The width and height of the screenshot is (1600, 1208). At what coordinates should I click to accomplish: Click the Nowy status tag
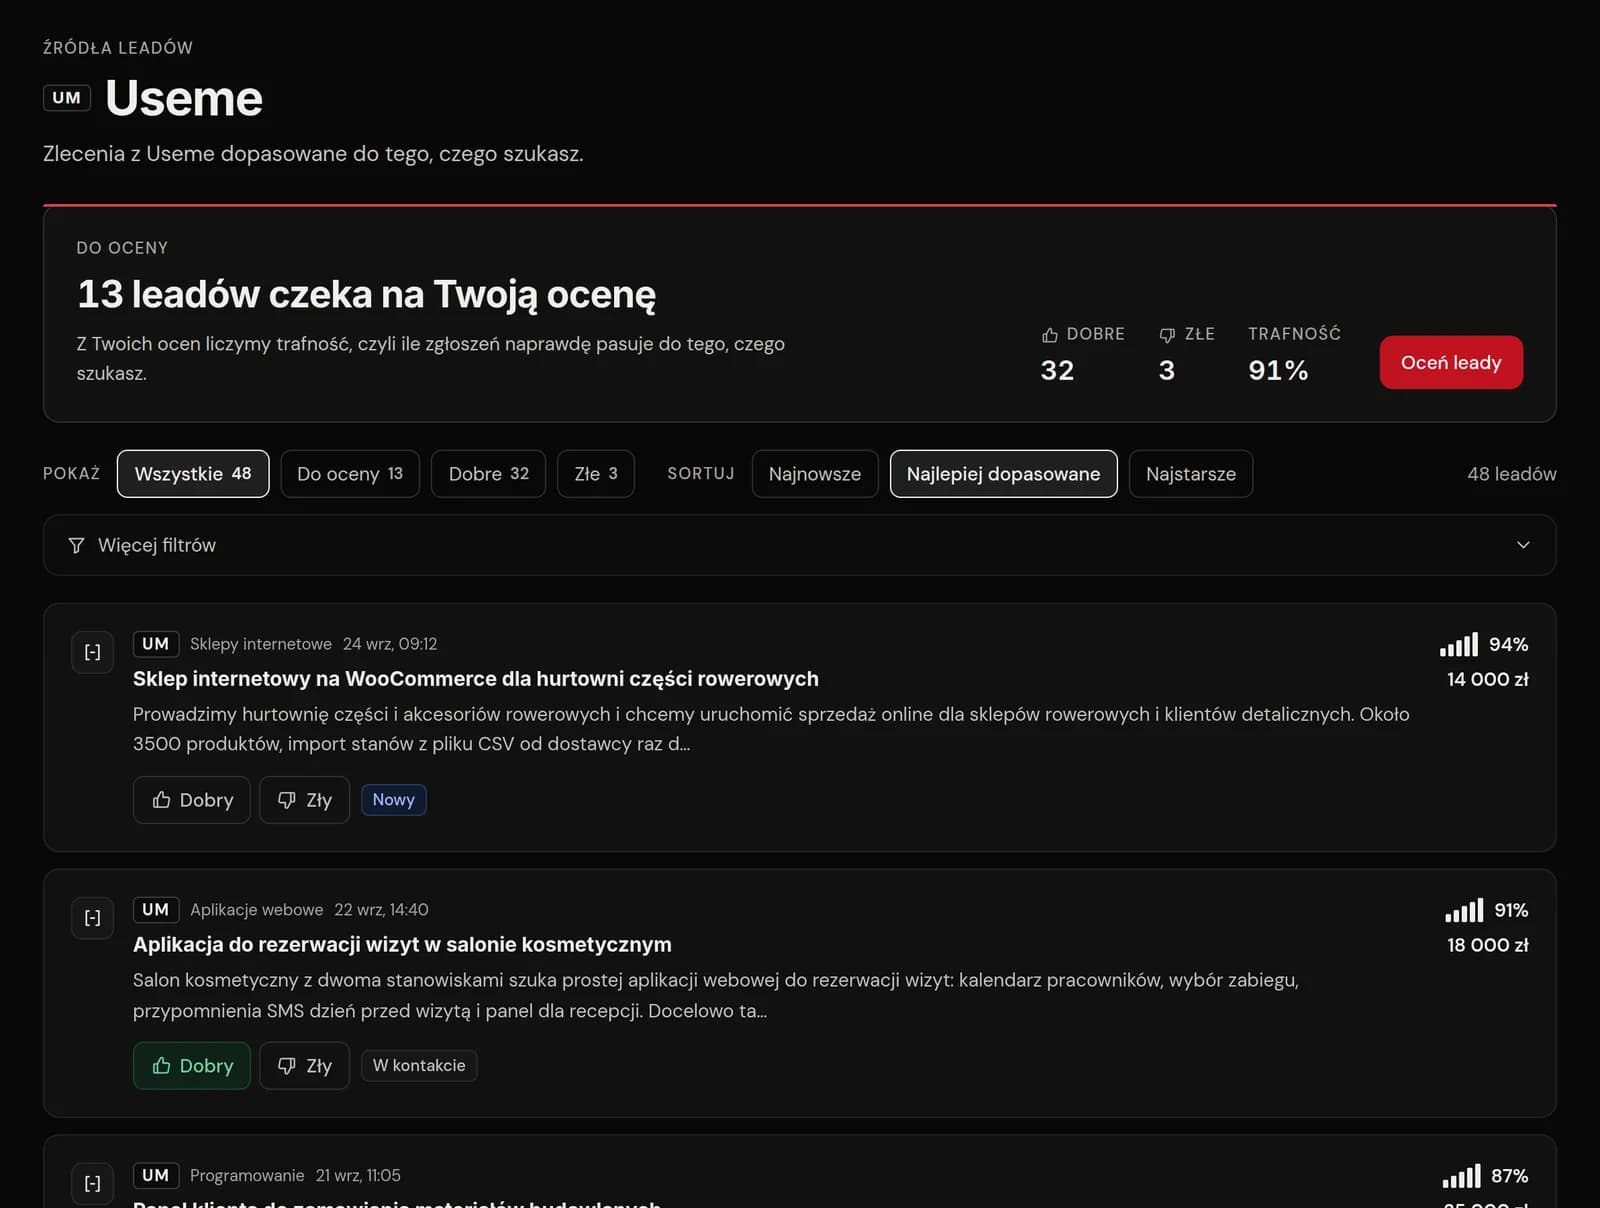(393, 800)
